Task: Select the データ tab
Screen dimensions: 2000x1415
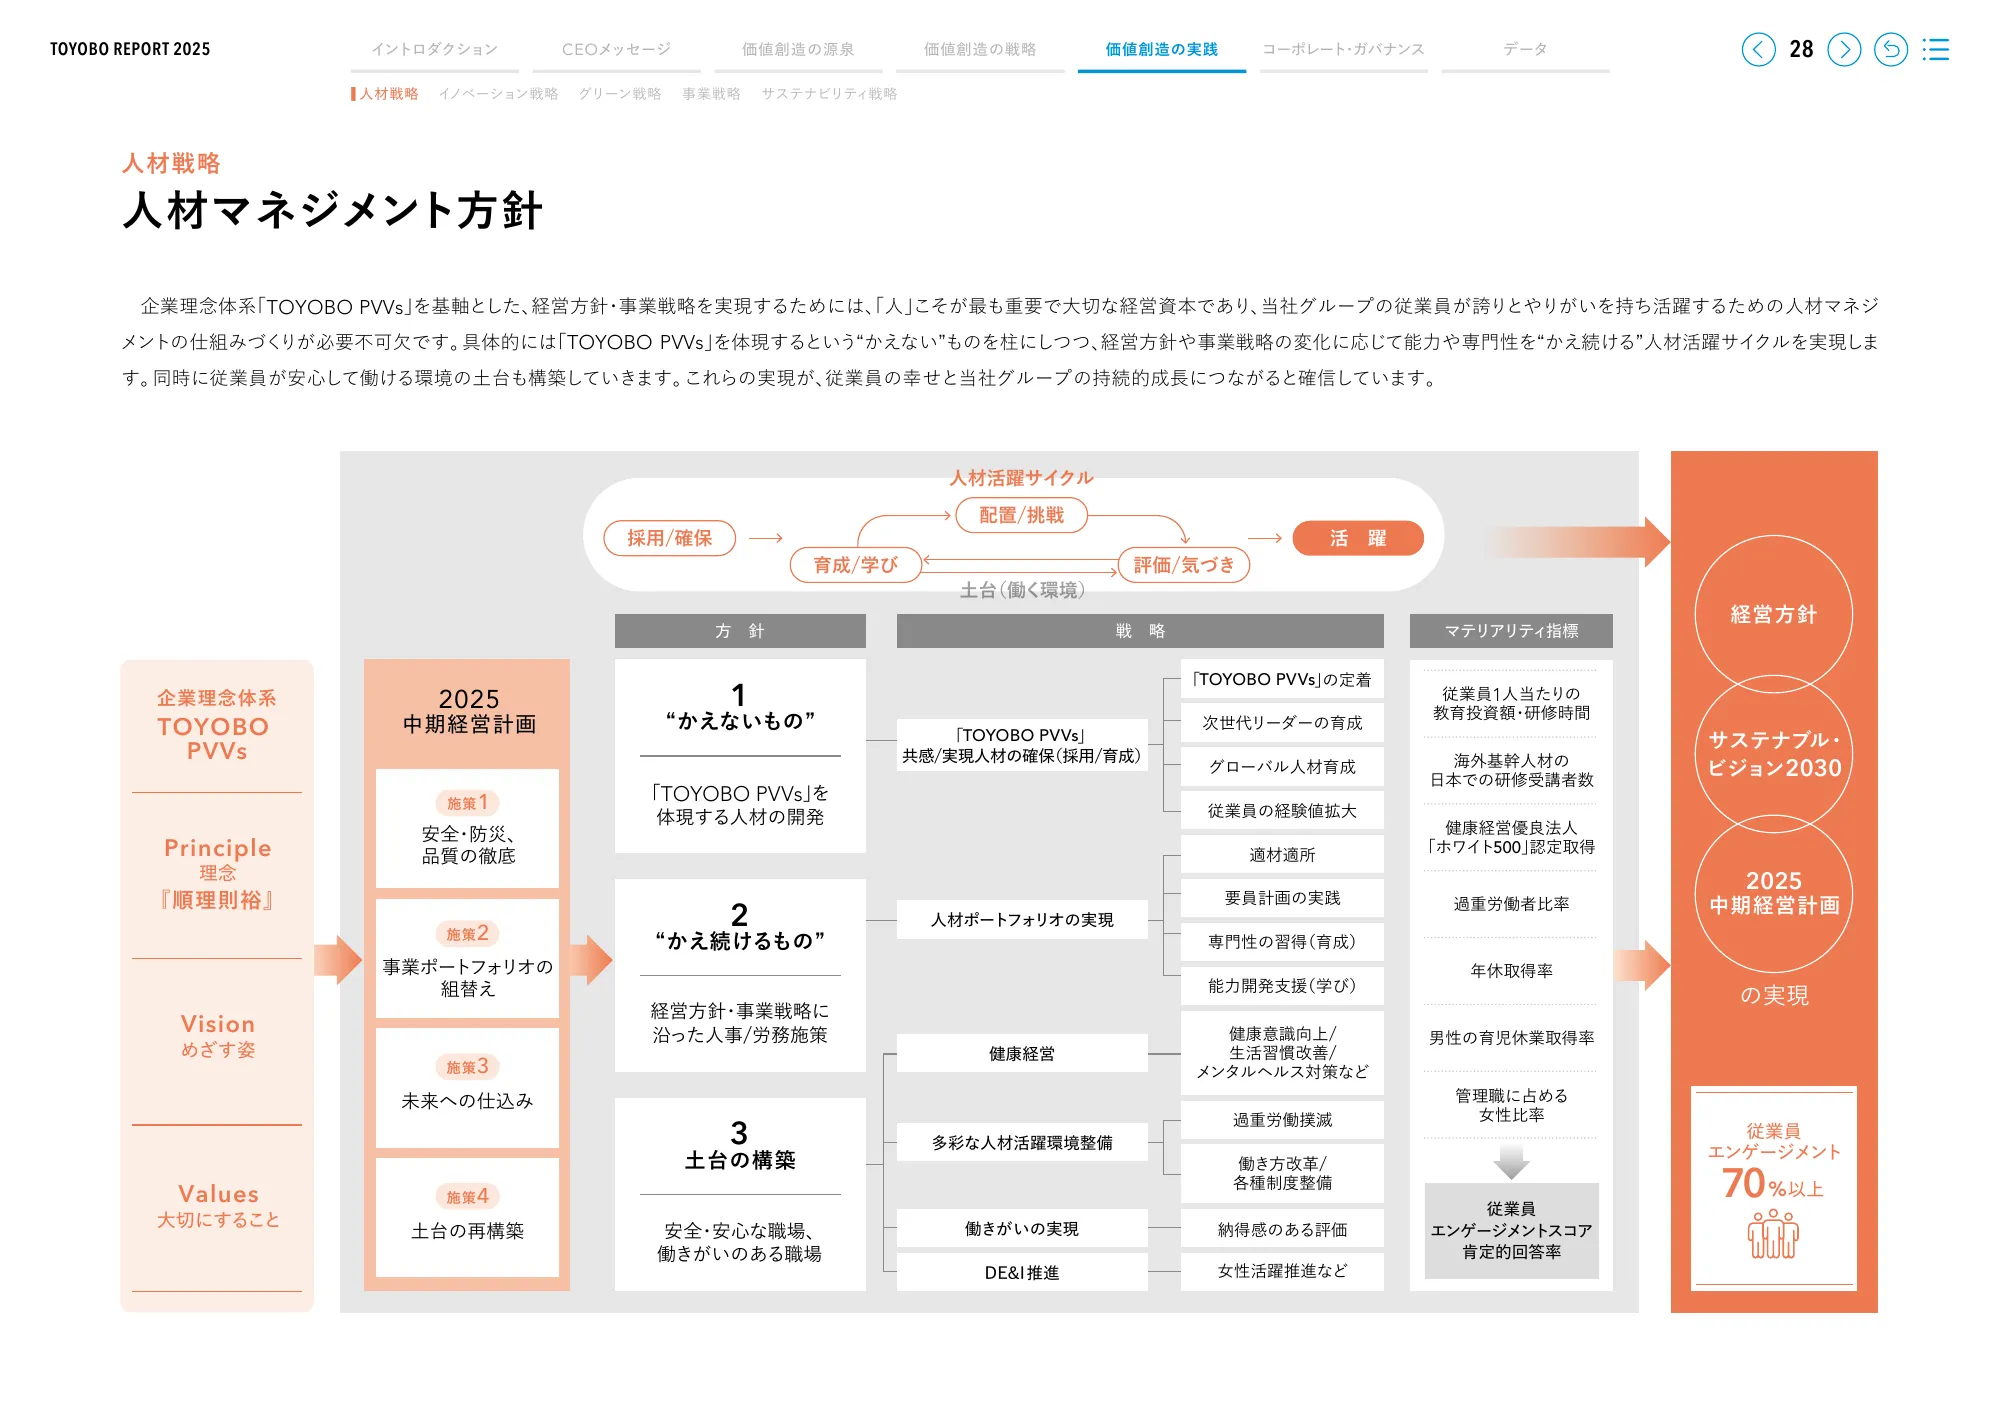Action: tap(1525, 49)
